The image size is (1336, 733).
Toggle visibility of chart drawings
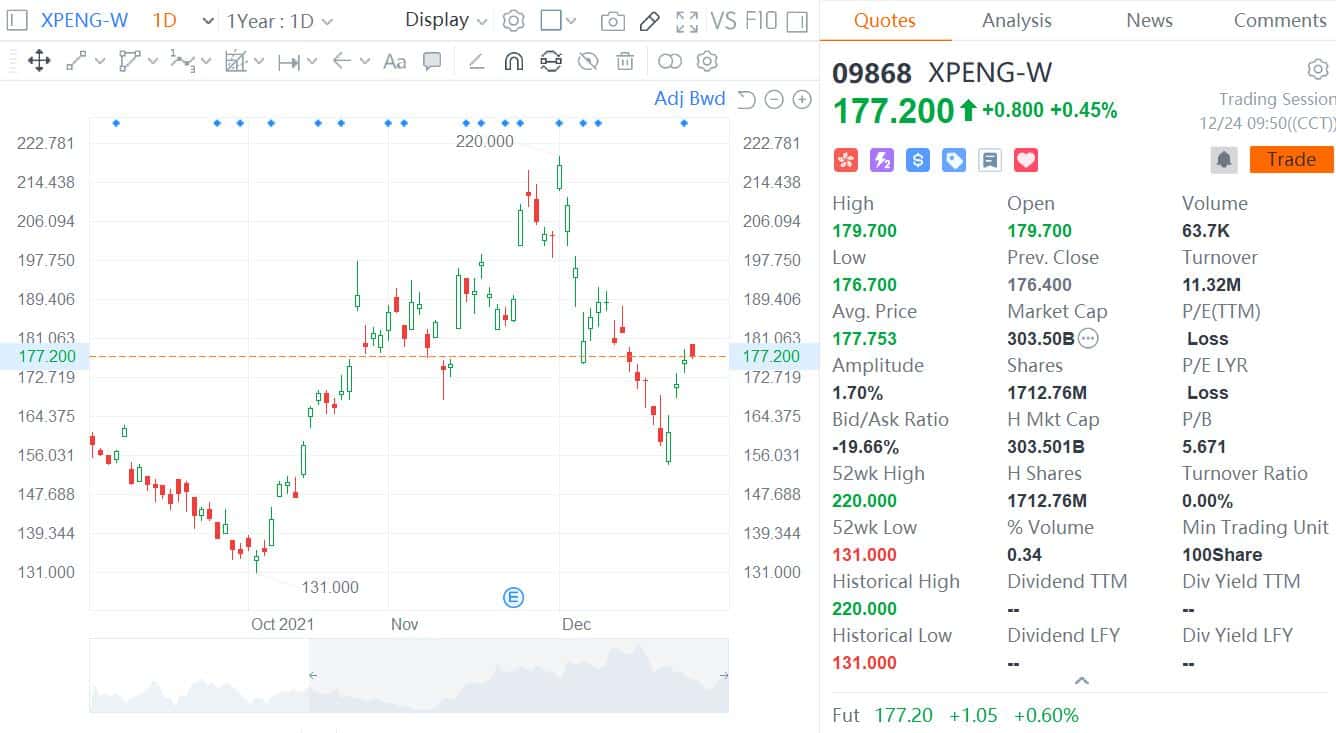[588, 61]
